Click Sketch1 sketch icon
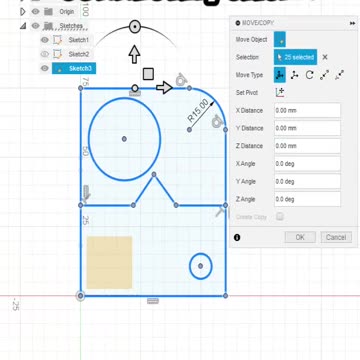 (x=58, y=40)
